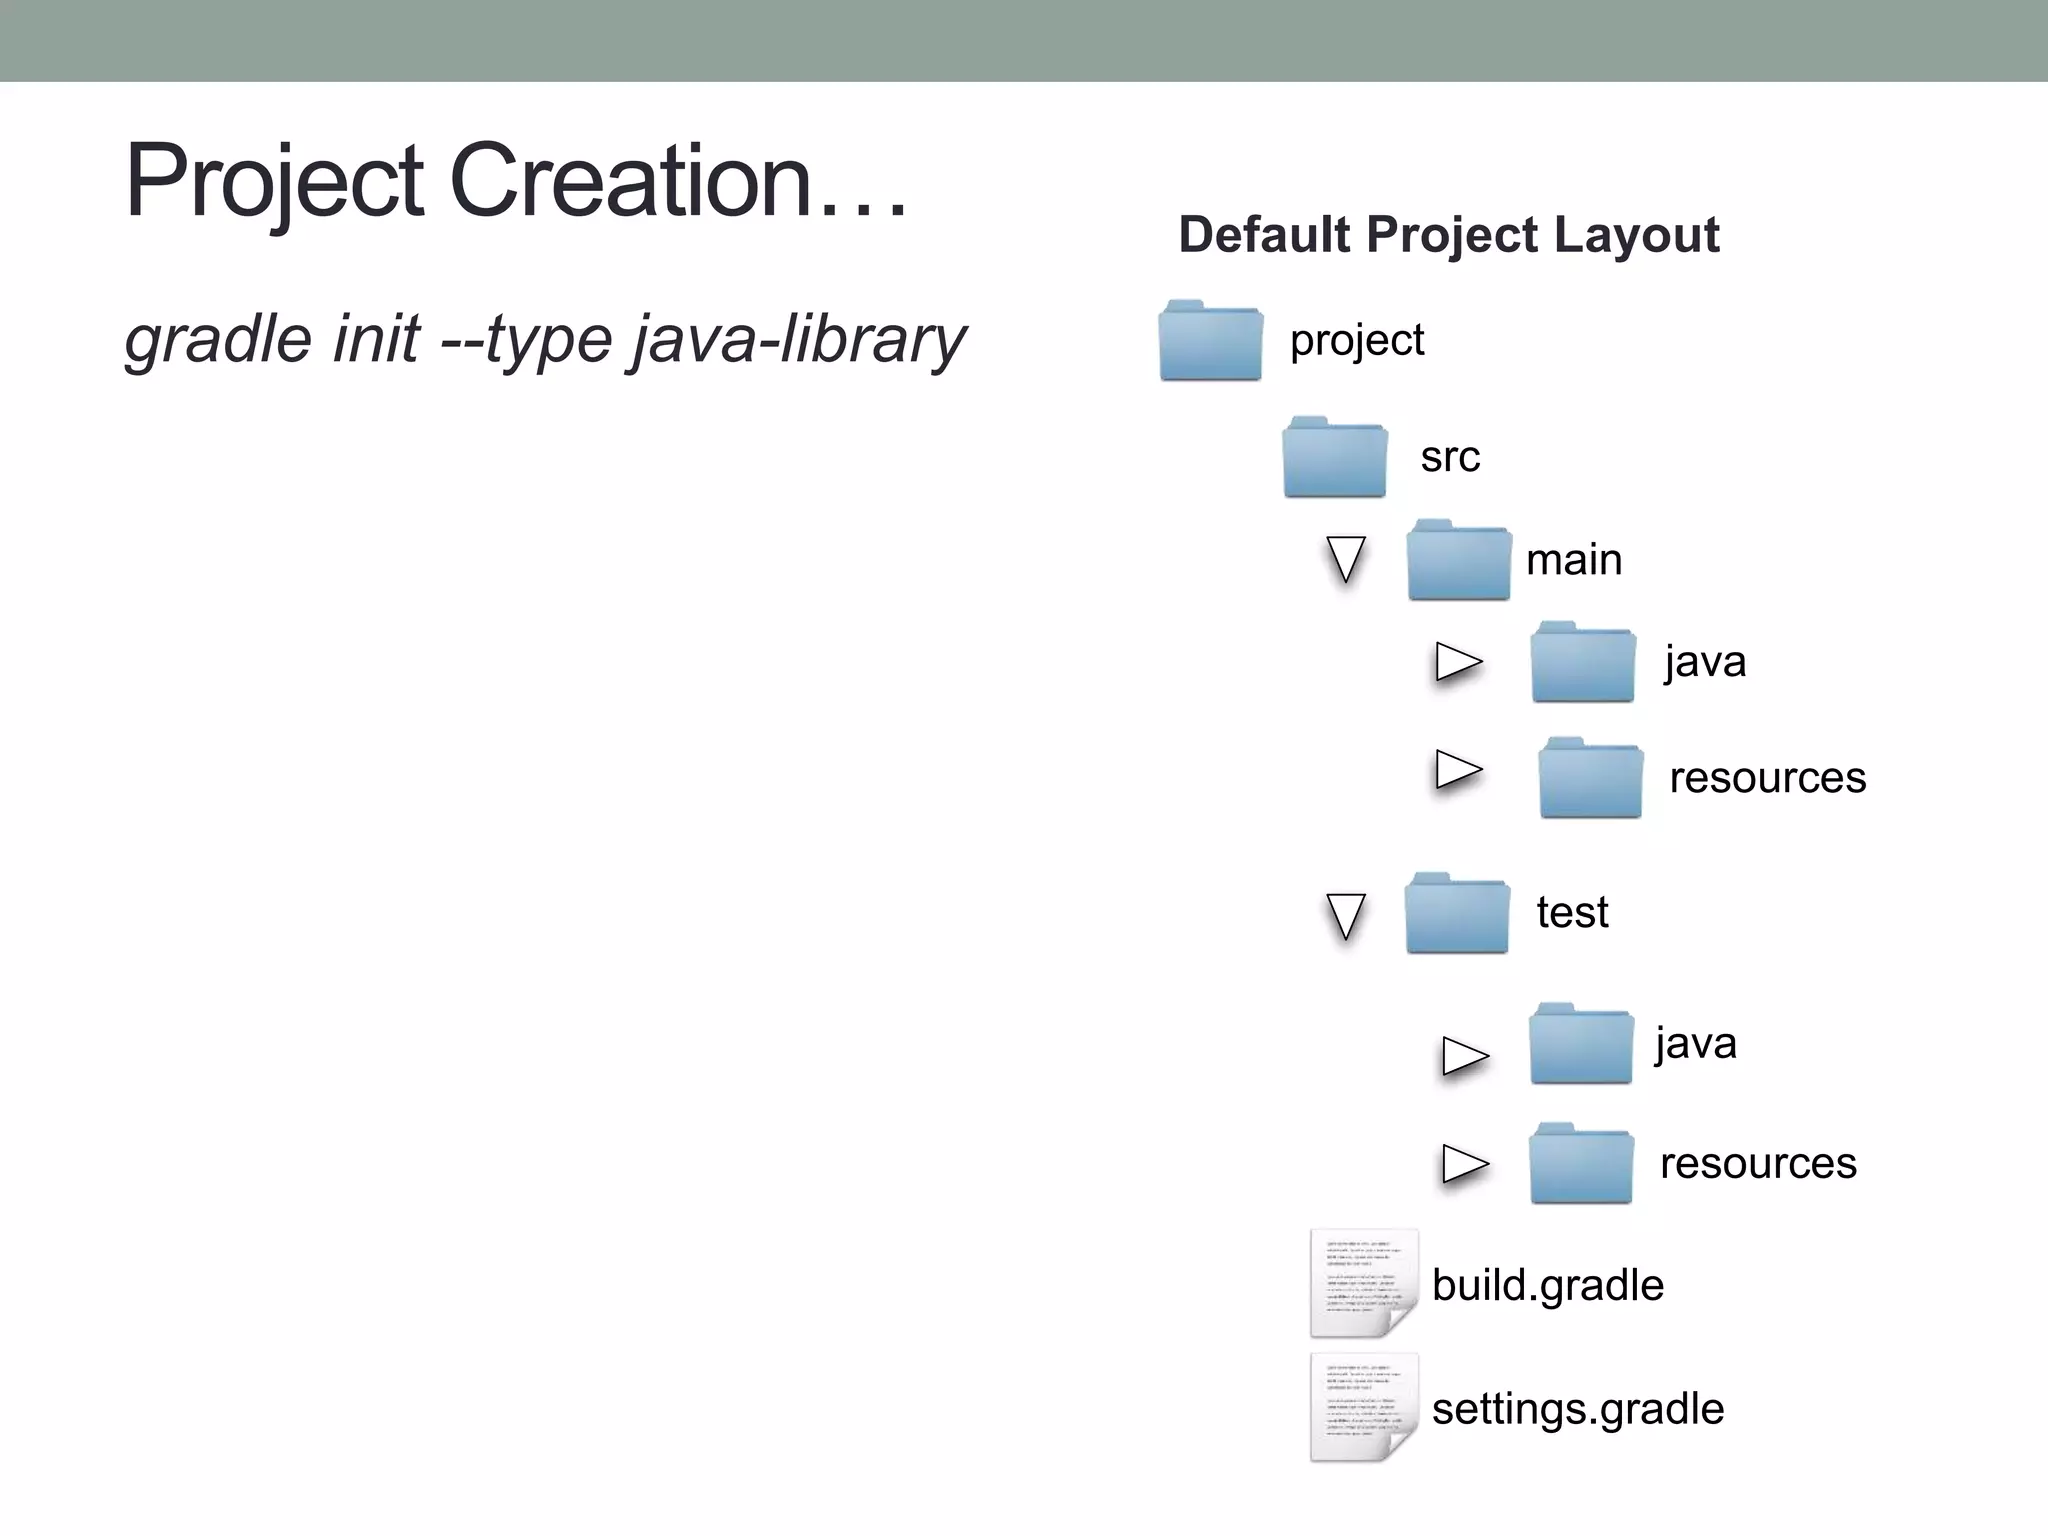Click the 'java' label under test
2048x1536 pixels.
pos(1695,1045)
